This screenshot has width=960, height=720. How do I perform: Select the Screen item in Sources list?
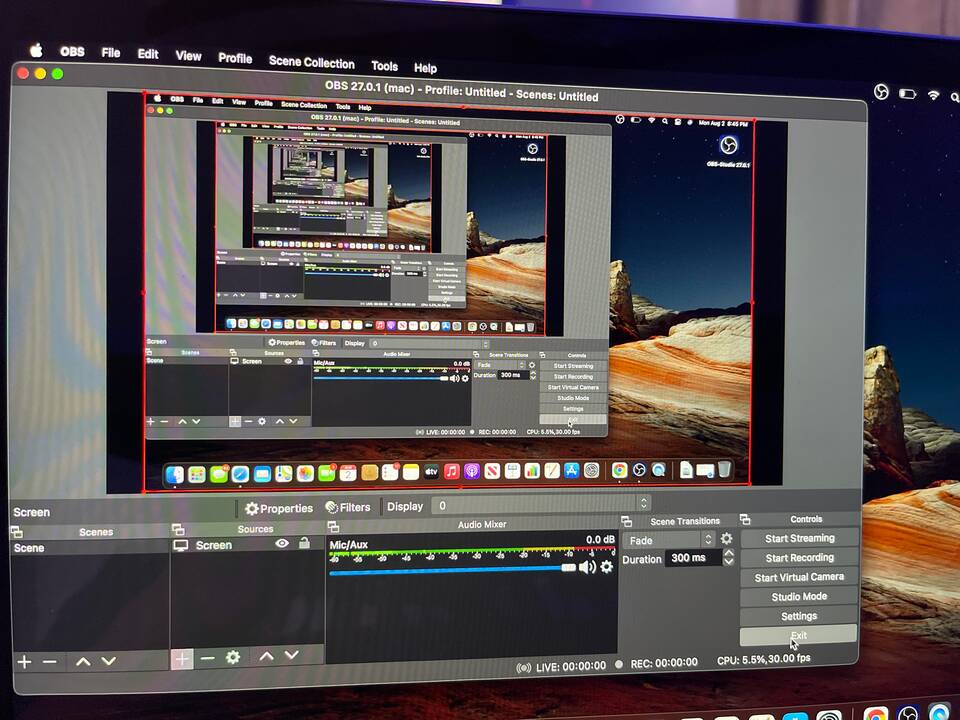pos(247,544)
